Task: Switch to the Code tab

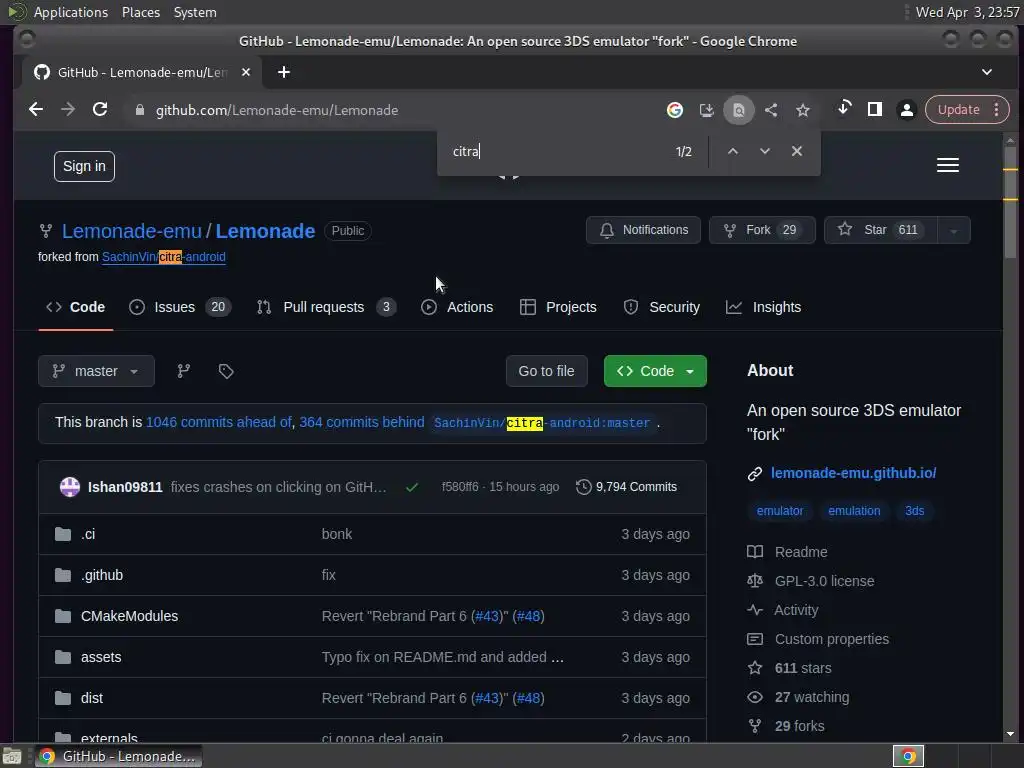Action: (x=76, y=307)
